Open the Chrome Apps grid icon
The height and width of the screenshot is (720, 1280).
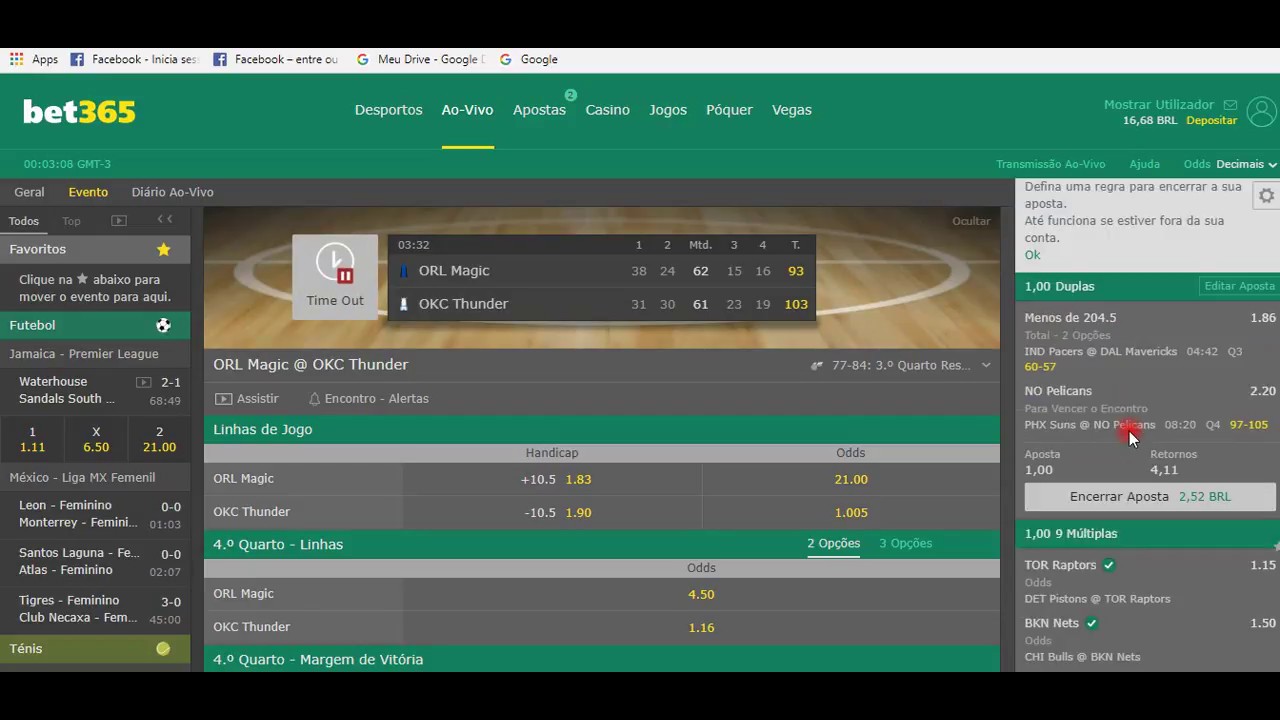click(16, 59)
